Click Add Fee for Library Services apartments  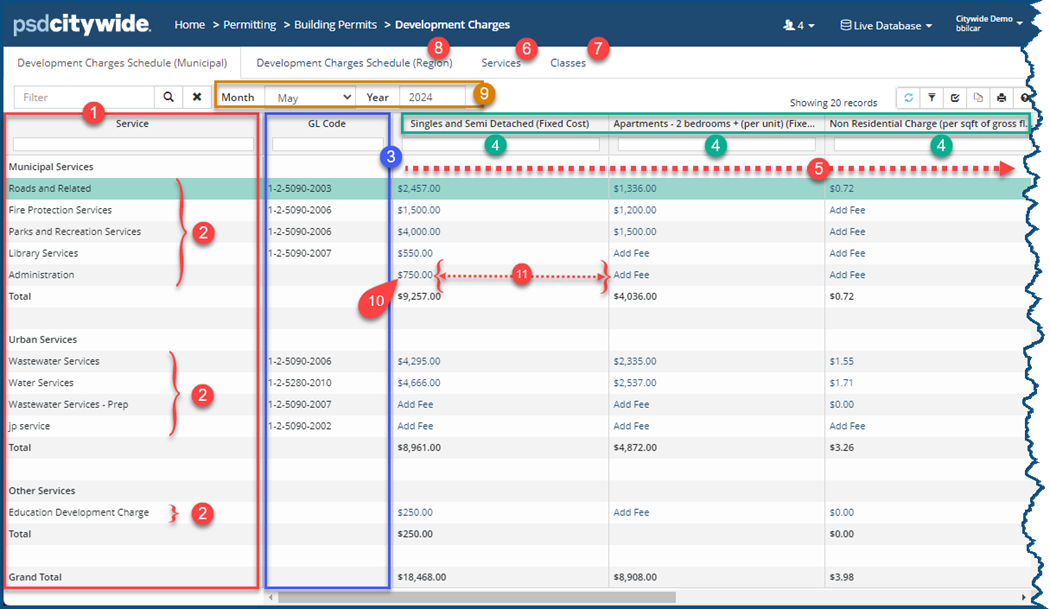pyautogui.click(x=631, y=253)
